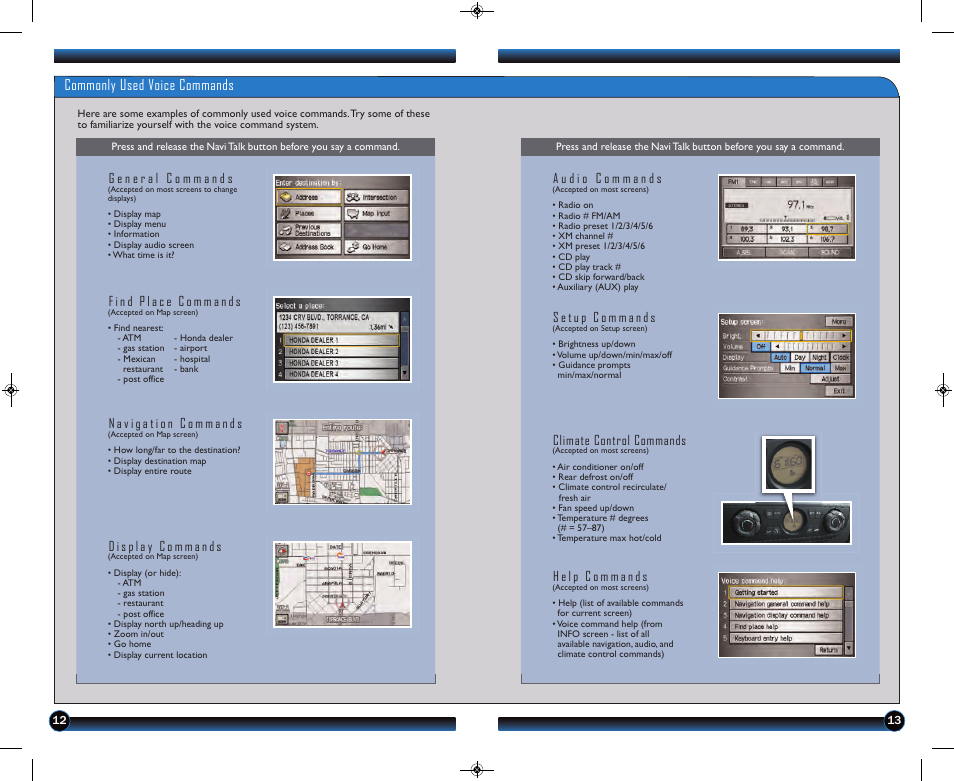Click Adjust next to Contrast
Viewport: 954px width, 781px height.
[830, 379]
